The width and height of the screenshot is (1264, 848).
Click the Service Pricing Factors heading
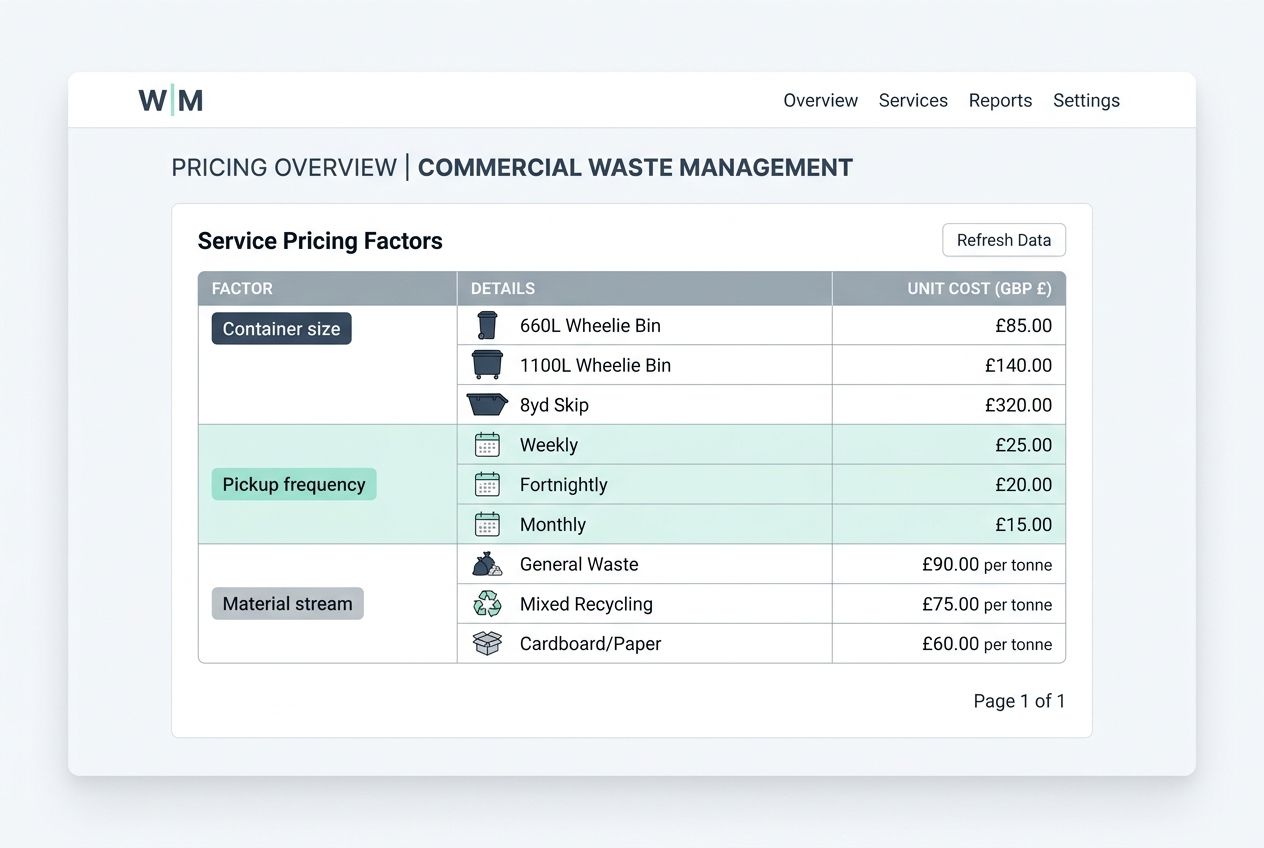pyautogui.click(x=320, y=241)
